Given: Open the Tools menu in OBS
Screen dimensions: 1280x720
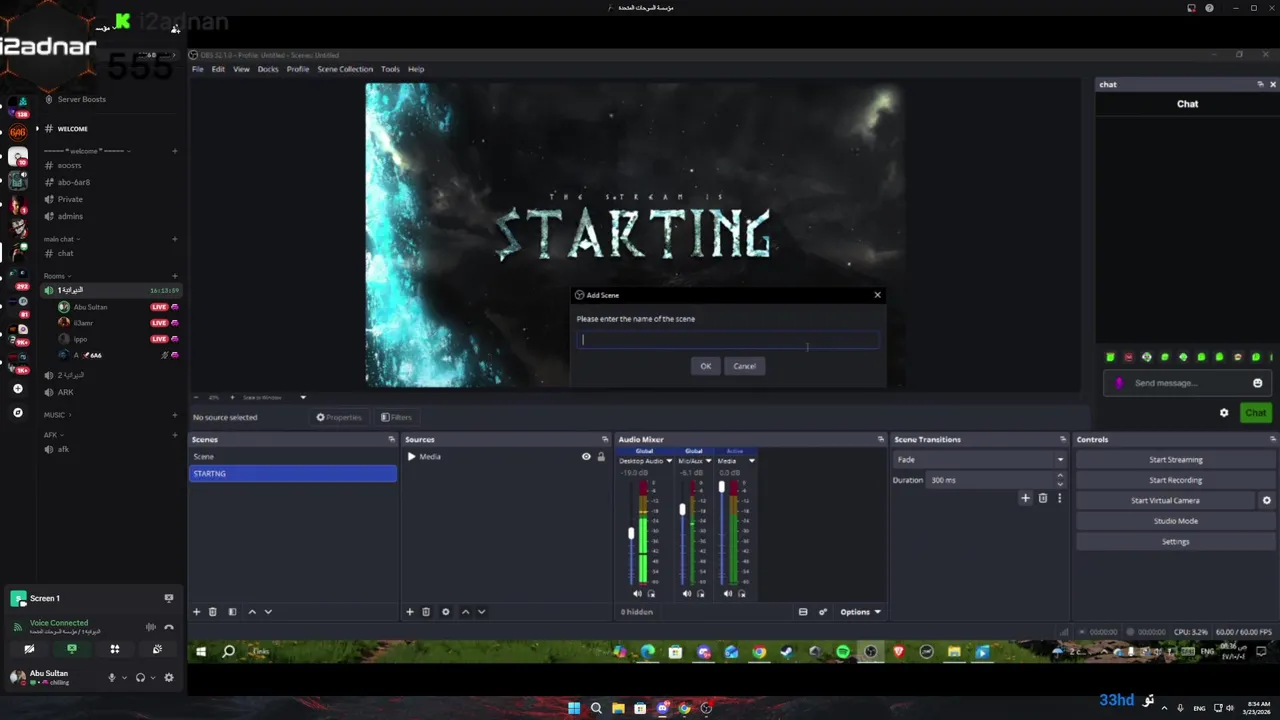Looking at the screenshot, I should pos(390,69).
